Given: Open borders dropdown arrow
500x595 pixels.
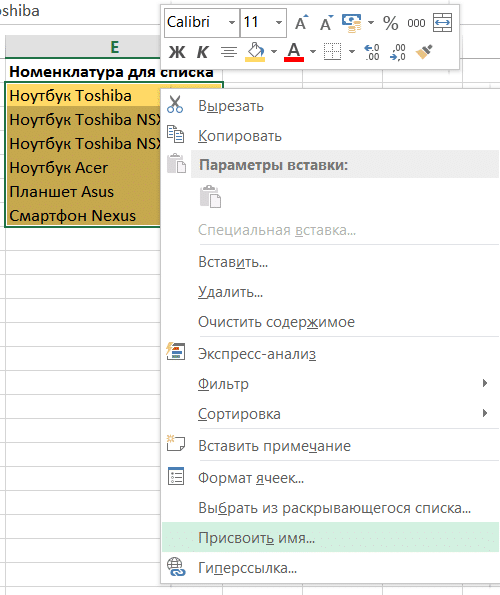Looking at the screenshot, I should [x=352, y=52].
